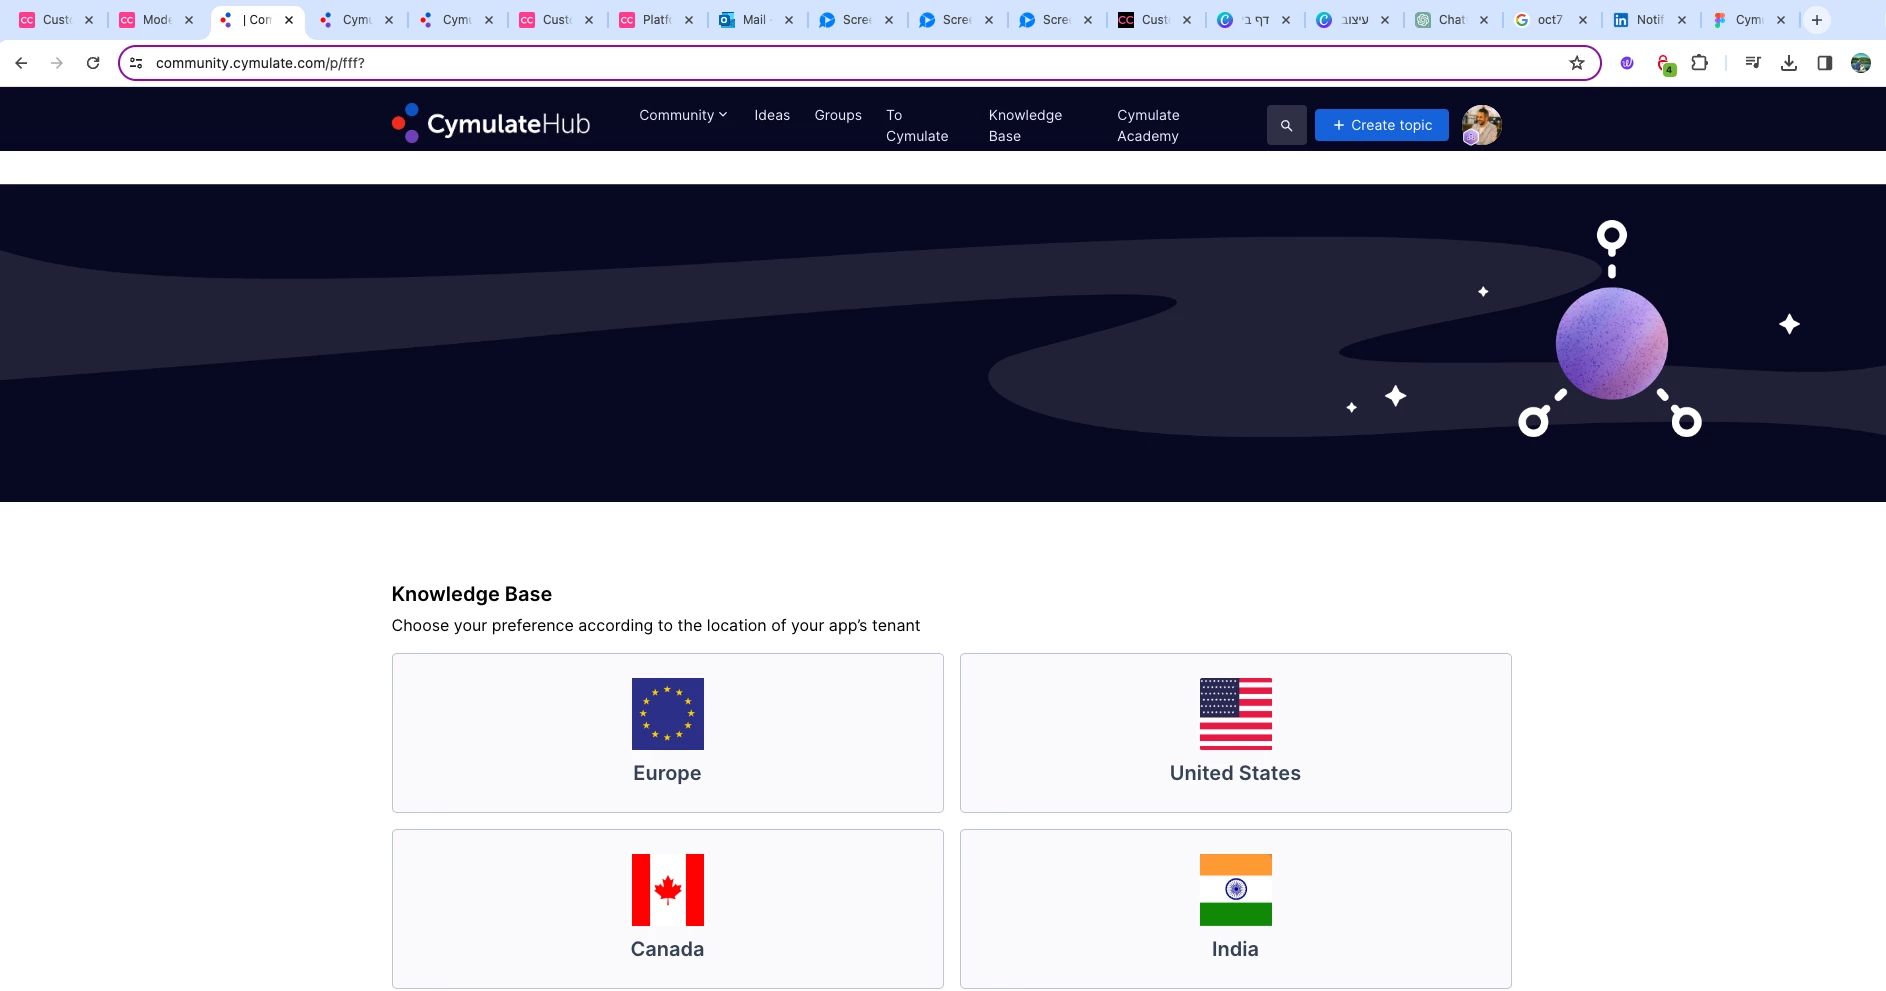Open the red extension with badge 4
Viewport: 1886px width, 991px height.
[x=1664, y=64]
